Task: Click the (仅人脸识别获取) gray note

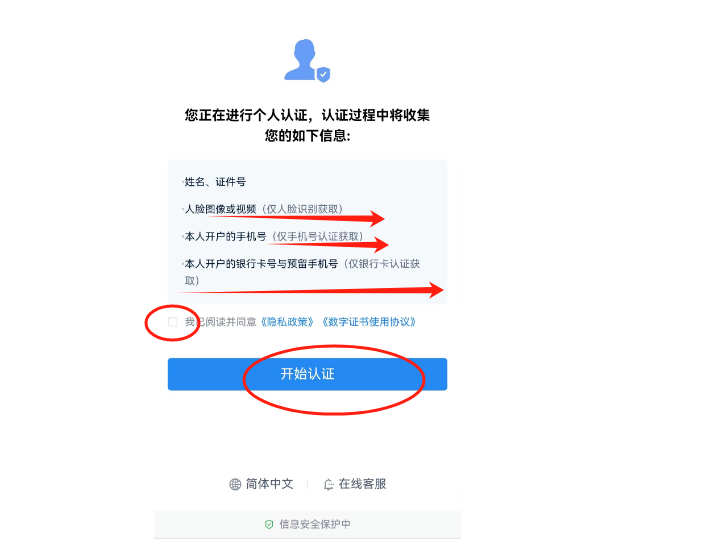Action: click(303, 209)
